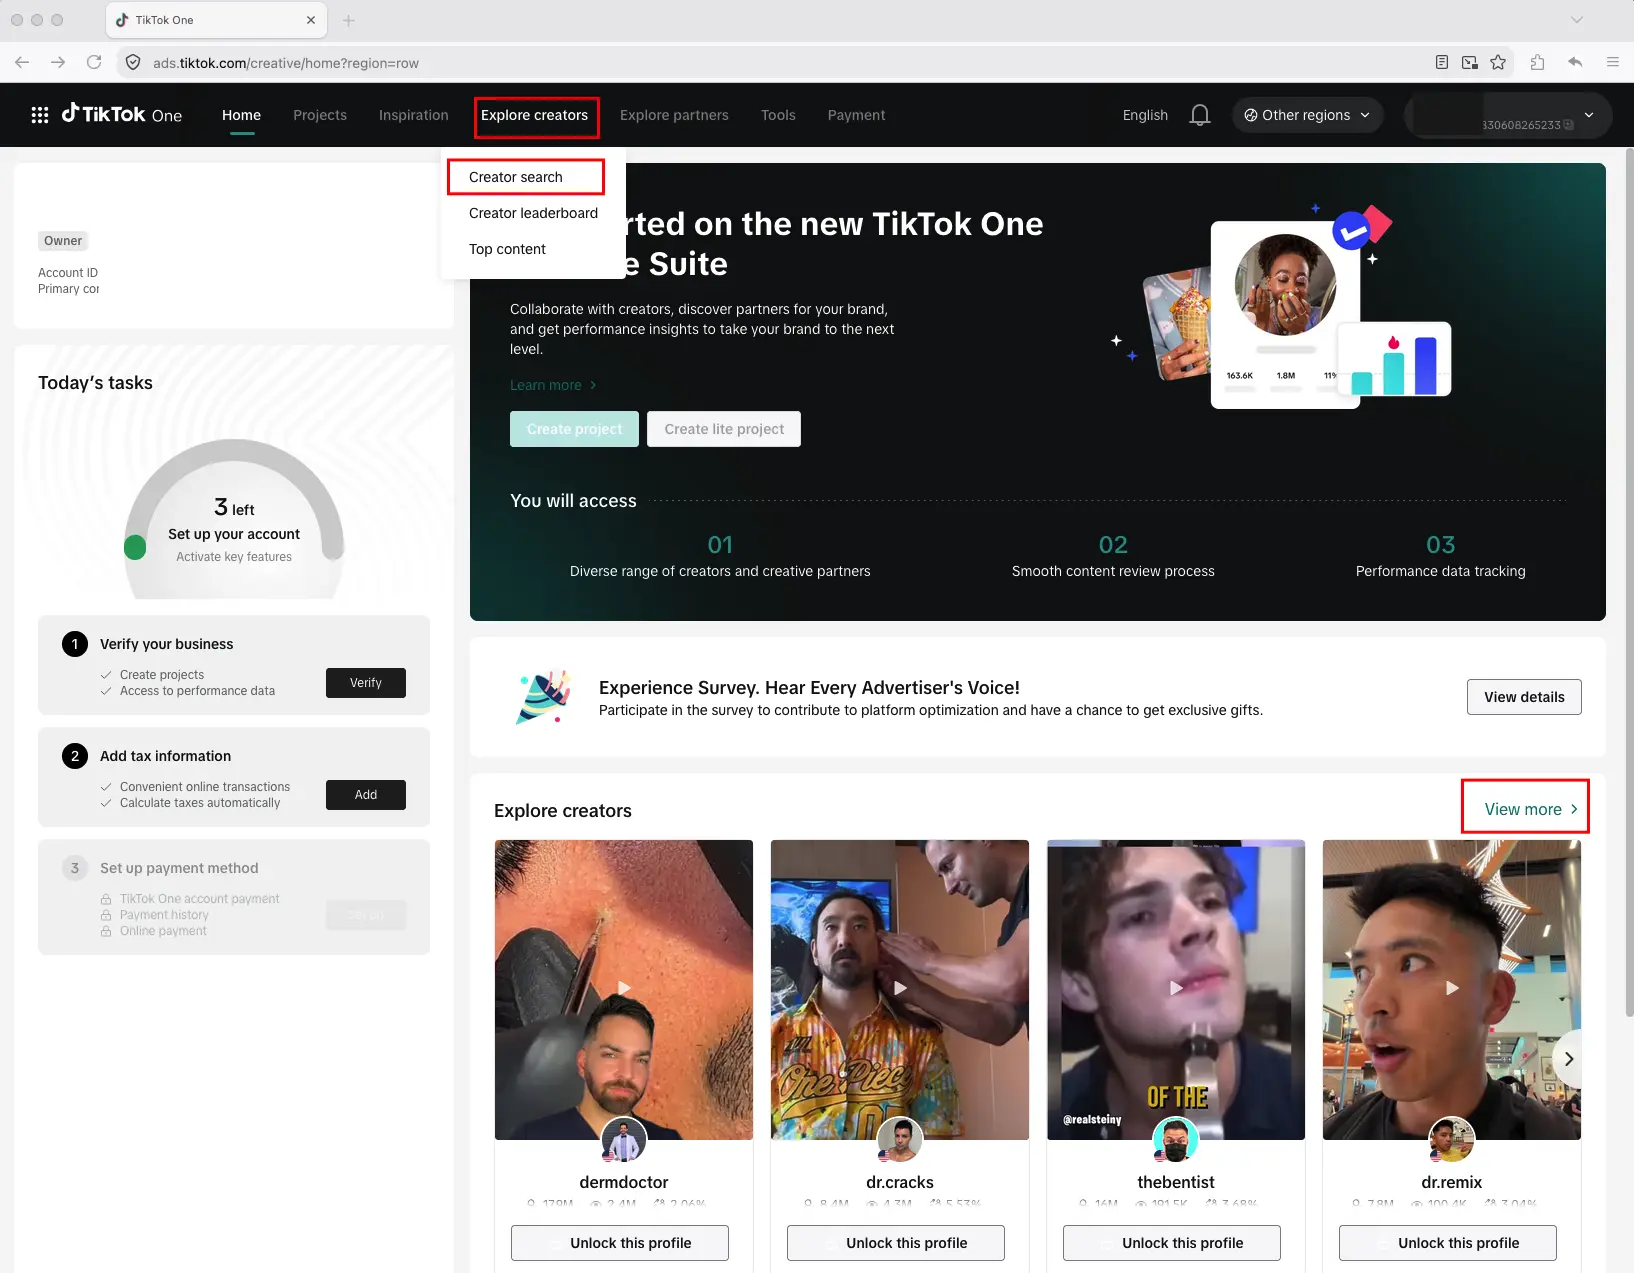1634x1273 pixels.
Task: Click View more in Explore creators
Action: [1531, 809]
